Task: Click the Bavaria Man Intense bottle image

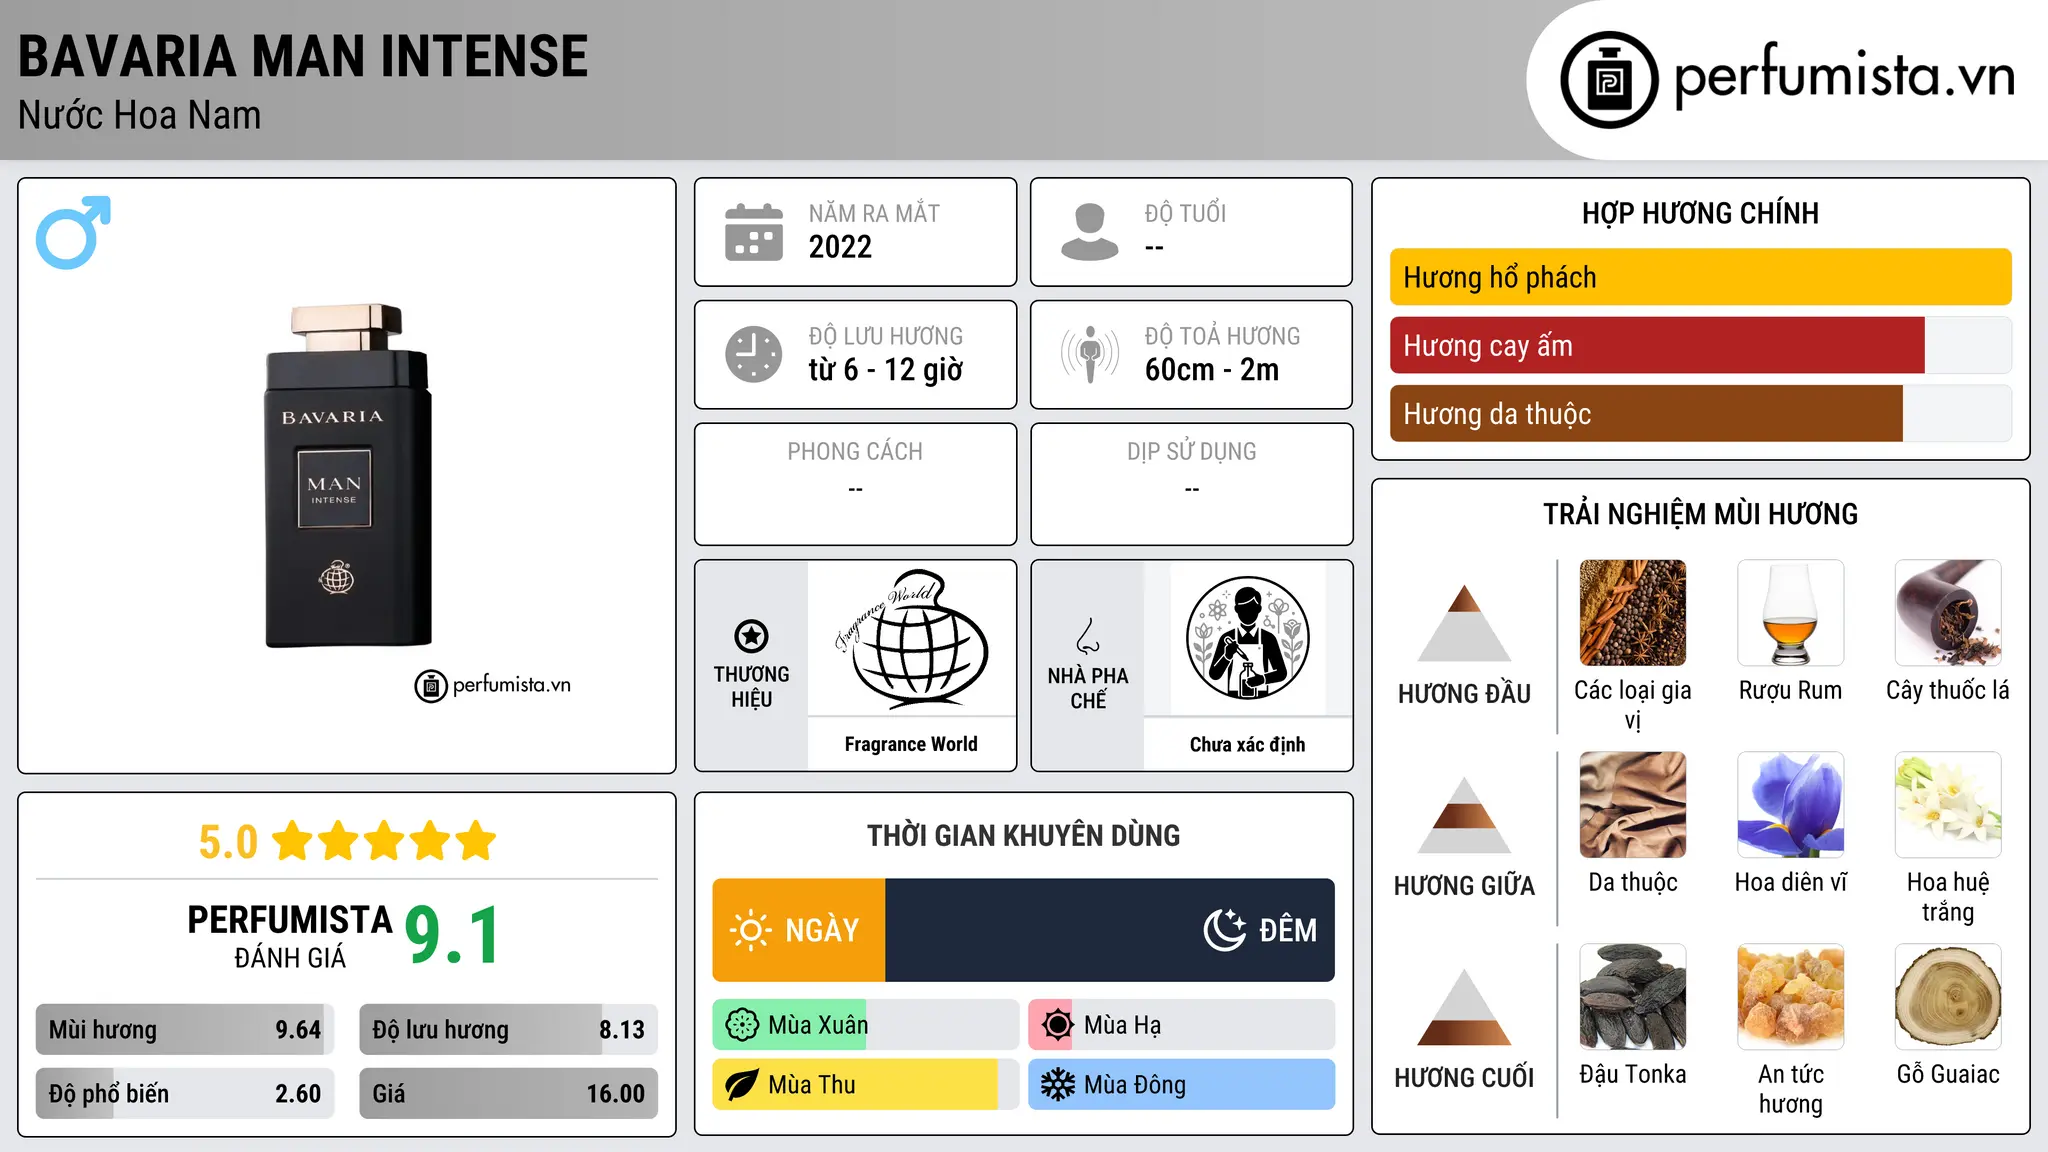Action: point(348,476)
